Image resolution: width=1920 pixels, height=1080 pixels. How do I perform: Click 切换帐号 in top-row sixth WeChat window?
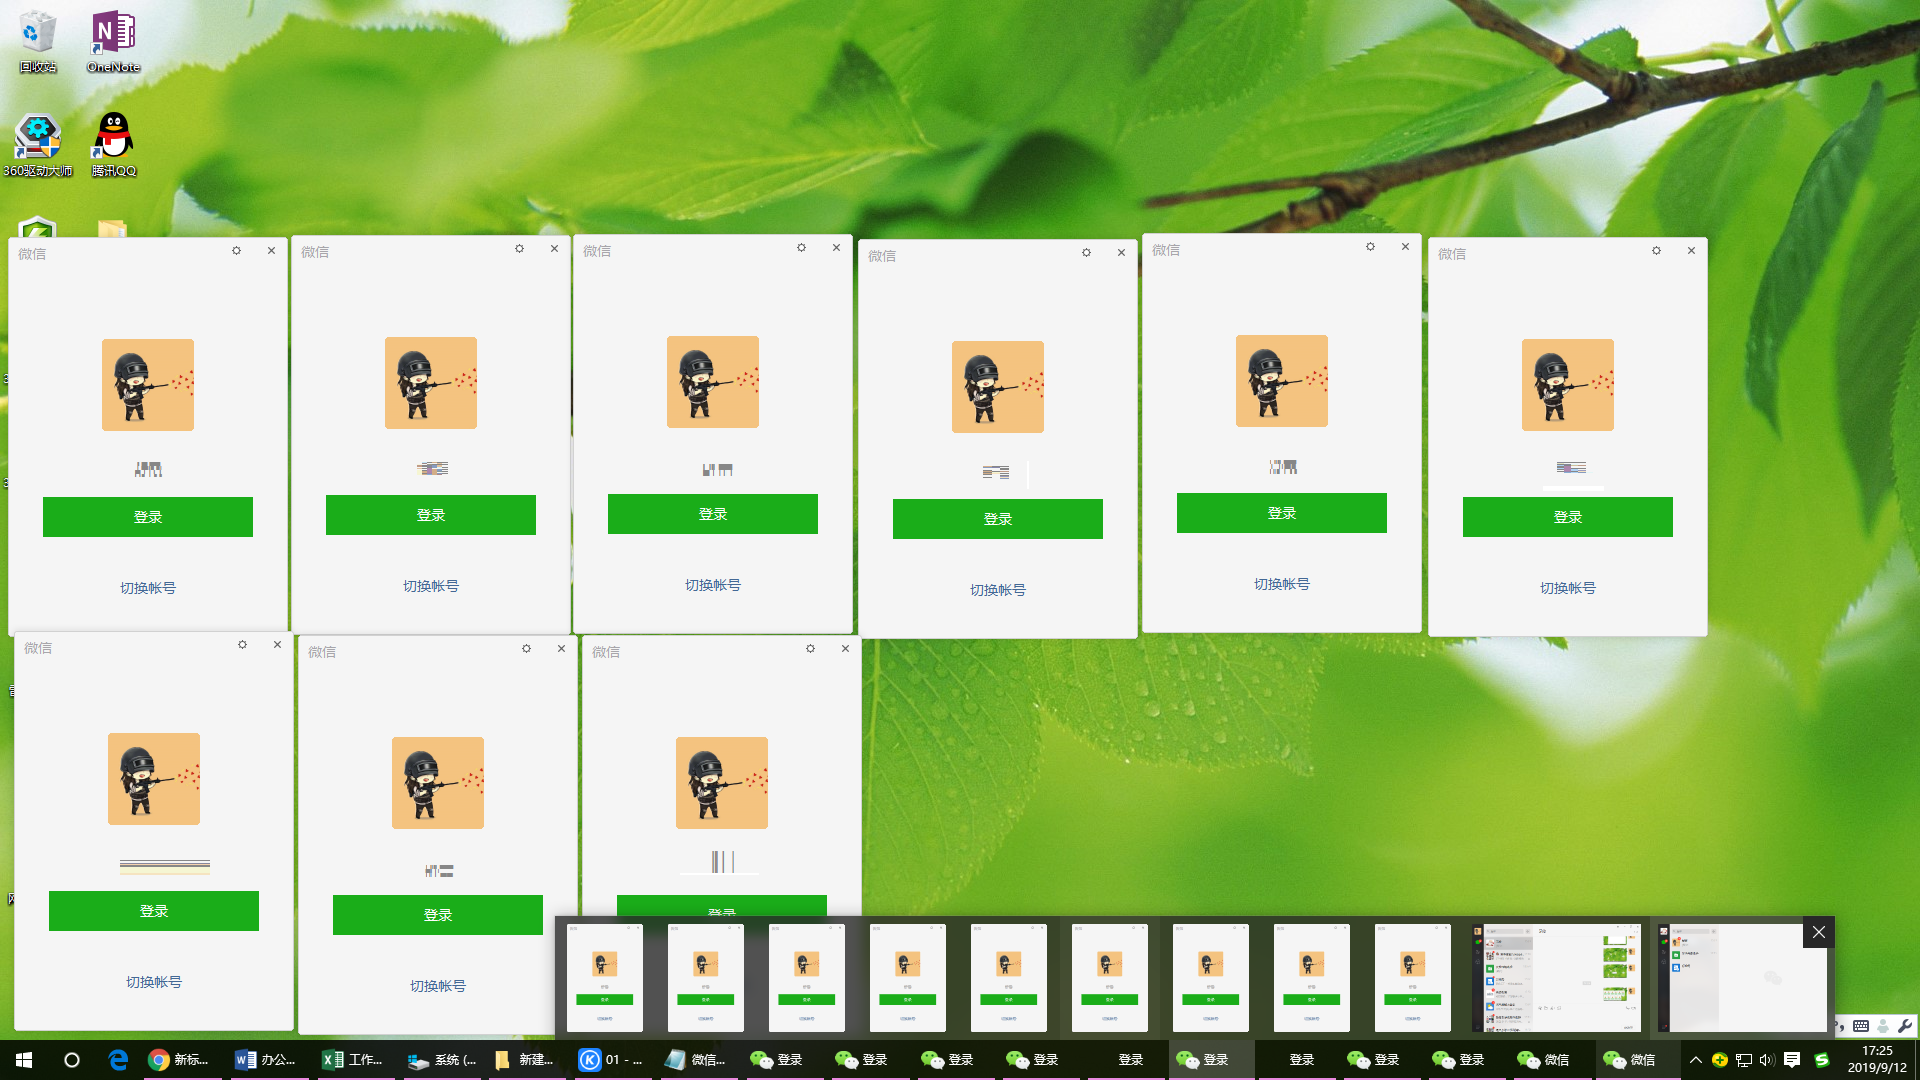click(x=1568, y=588)
